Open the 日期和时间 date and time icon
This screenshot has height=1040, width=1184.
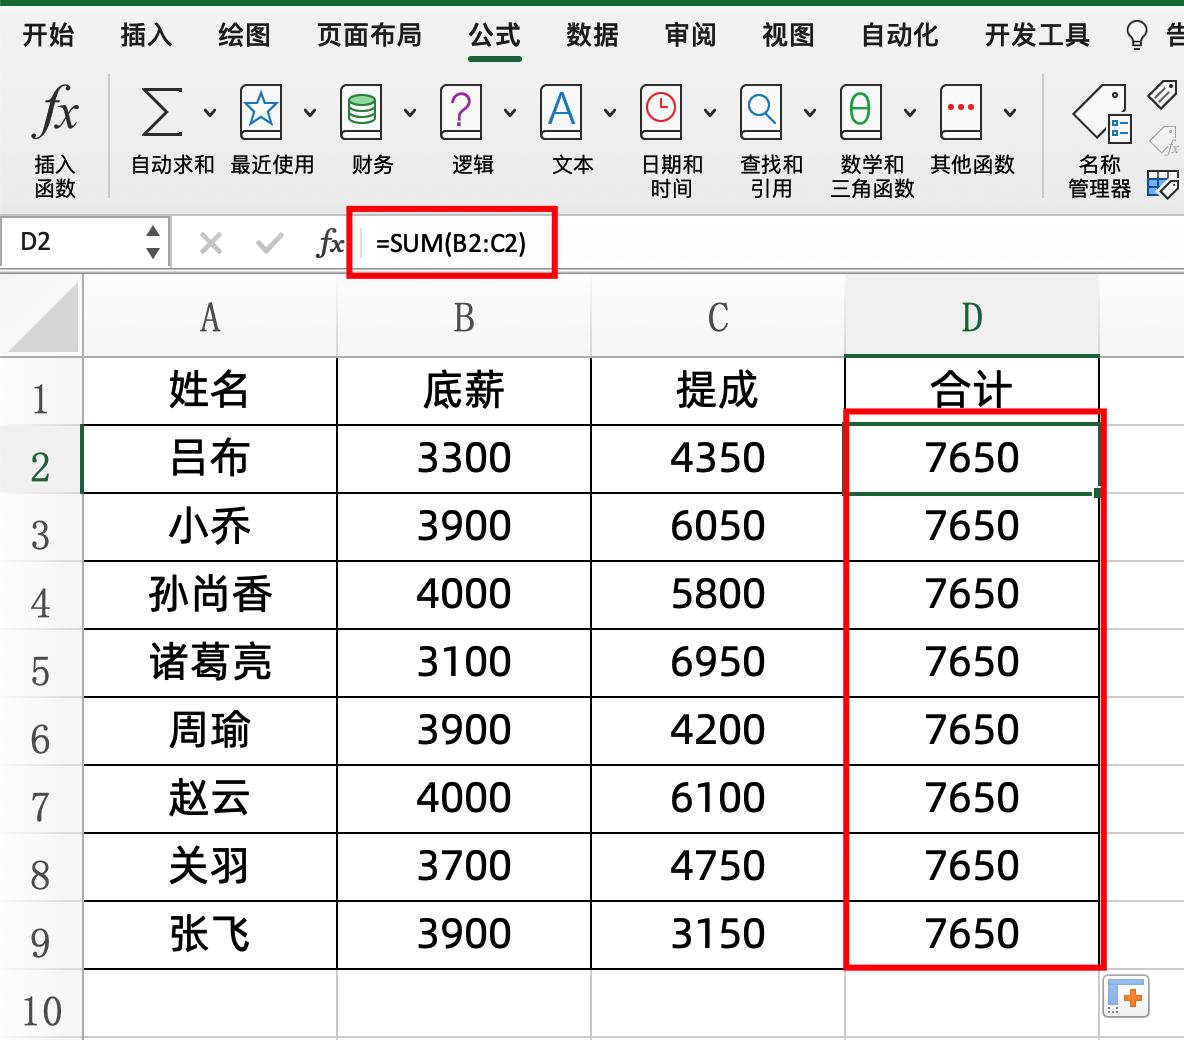pos(662,112)
